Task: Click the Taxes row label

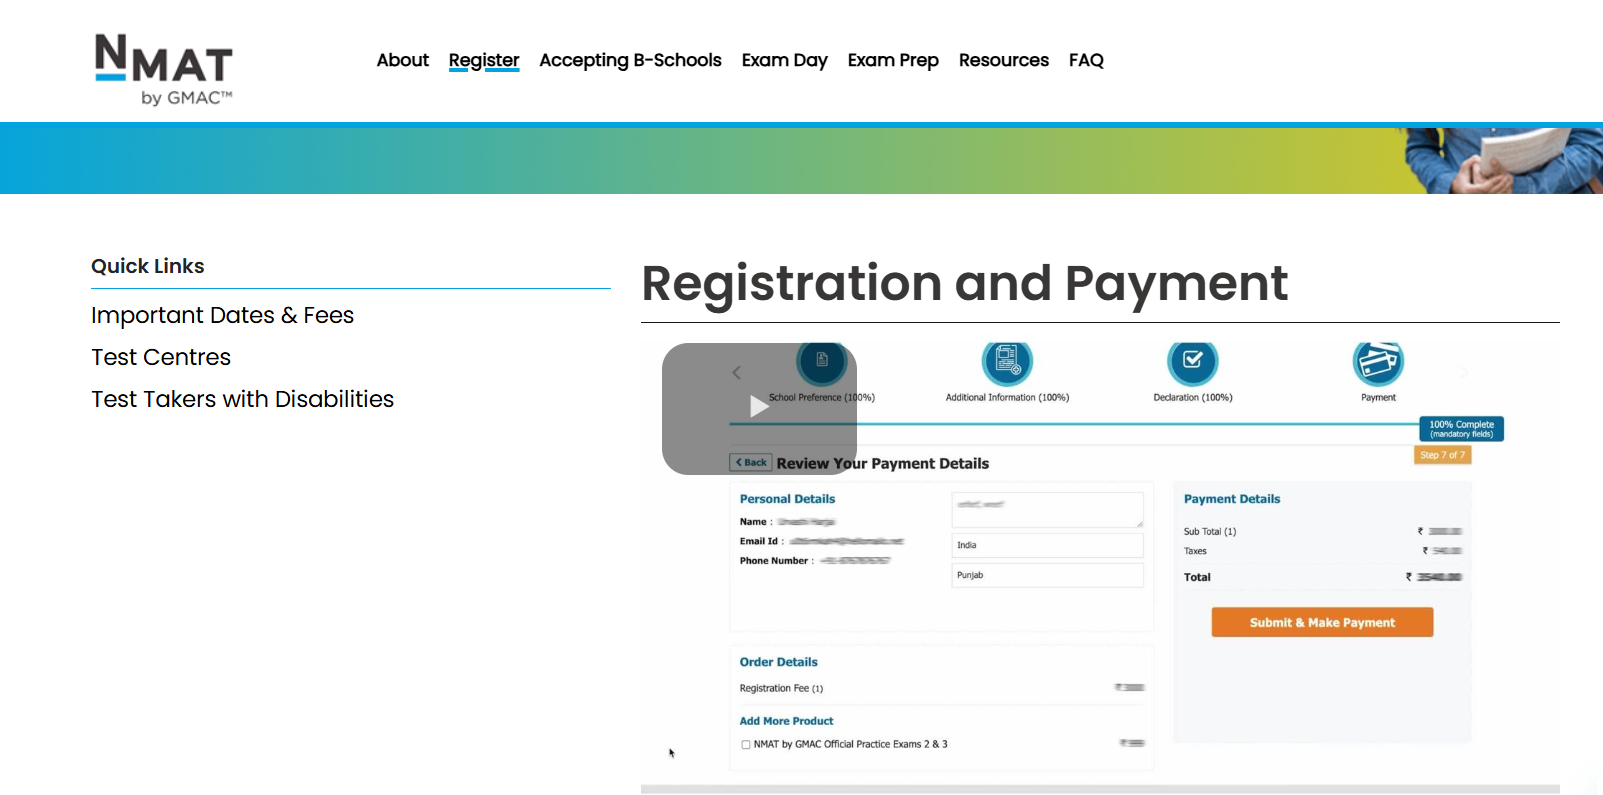Action: pos(1195,551)
